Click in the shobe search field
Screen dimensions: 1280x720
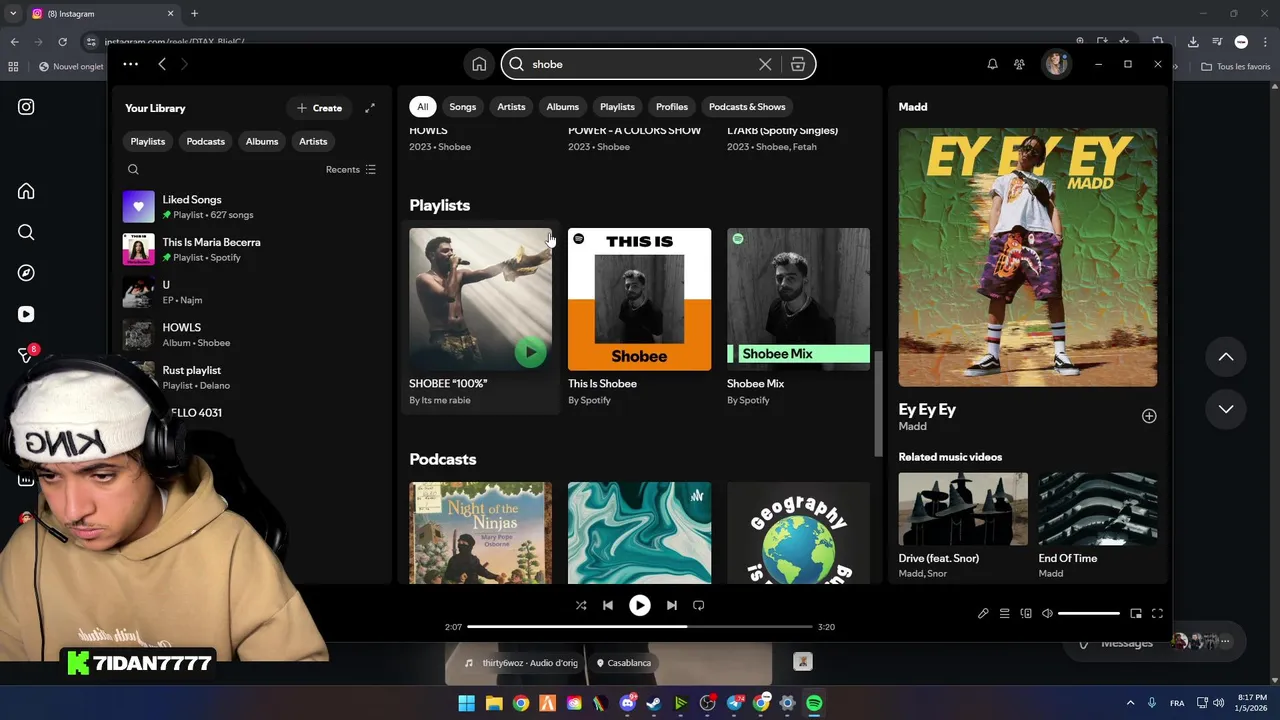[640, 64]
